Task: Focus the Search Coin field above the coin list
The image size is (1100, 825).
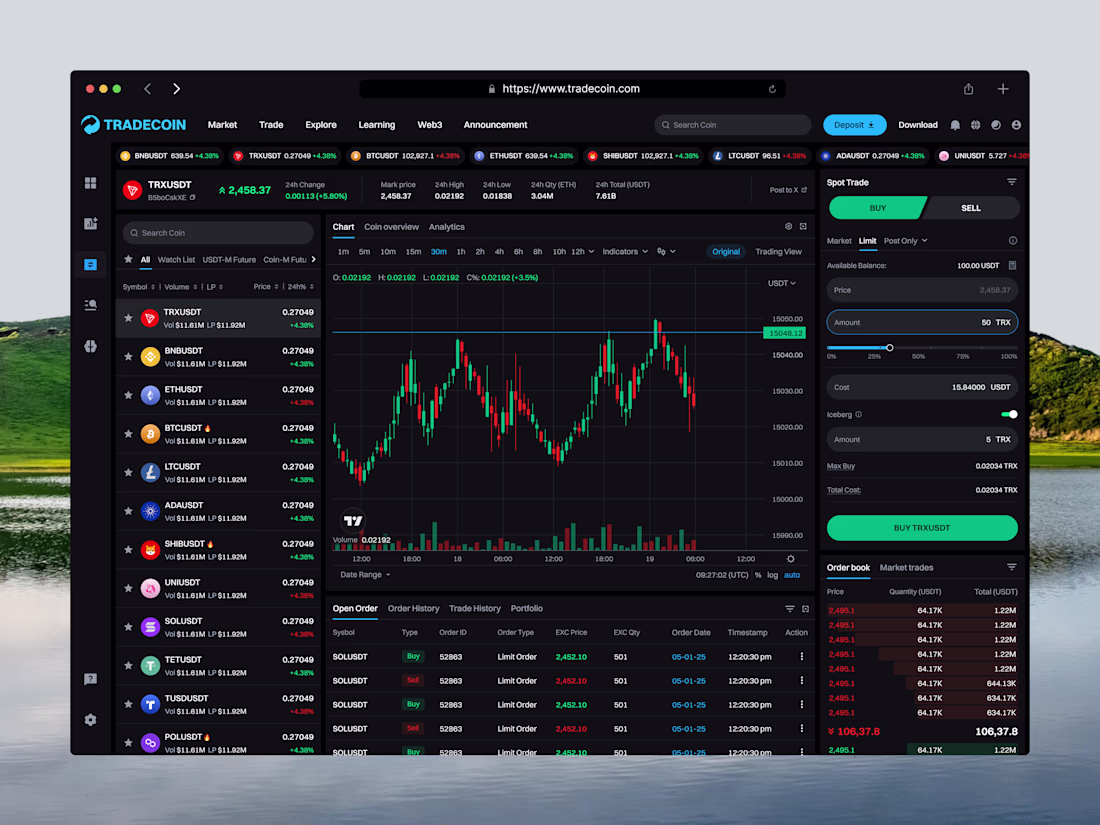Action: click(218, 233)
